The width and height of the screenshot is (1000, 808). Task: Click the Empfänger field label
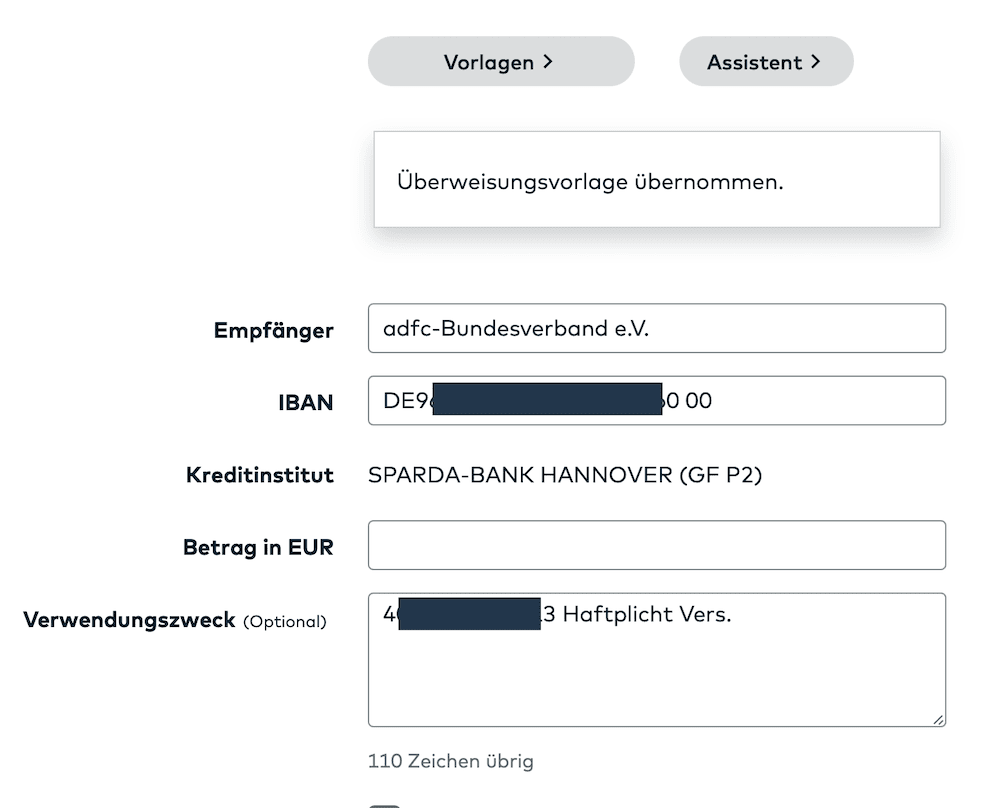pos(273,330)
